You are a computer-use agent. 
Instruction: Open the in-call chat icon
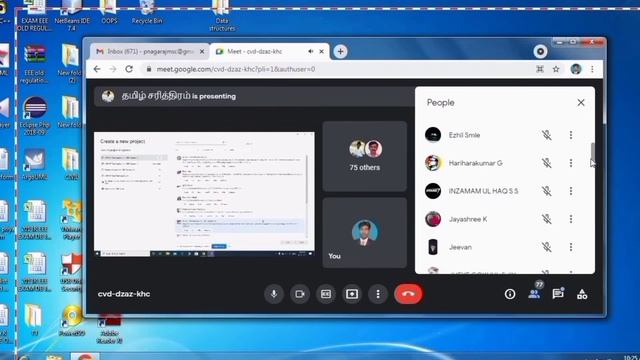pos(558,294)
